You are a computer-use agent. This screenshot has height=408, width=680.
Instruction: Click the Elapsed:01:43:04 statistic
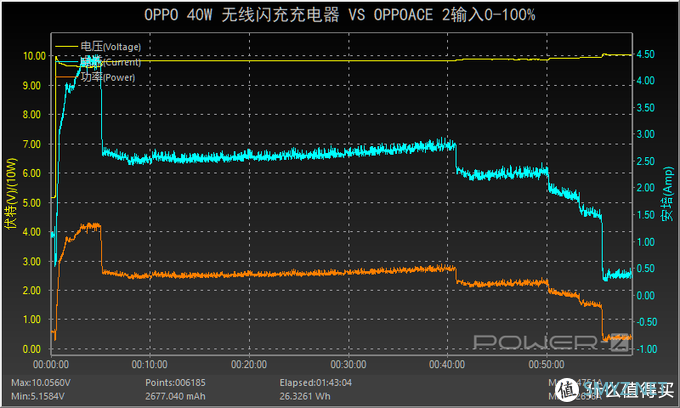tap(316, 383)
